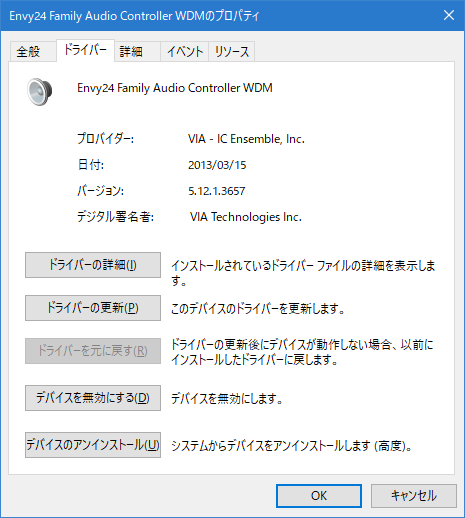The height and width of the screenshot is (518, 465).
Task: Click the greyed-out ドライバーを元に戻す(R) button
Action: click(93, 351)
